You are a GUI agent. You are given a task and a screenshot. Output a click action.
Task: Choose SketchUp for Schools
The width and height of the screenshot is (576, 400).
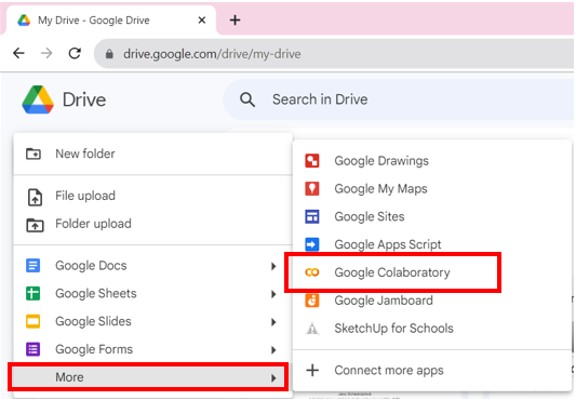point(432,328)
